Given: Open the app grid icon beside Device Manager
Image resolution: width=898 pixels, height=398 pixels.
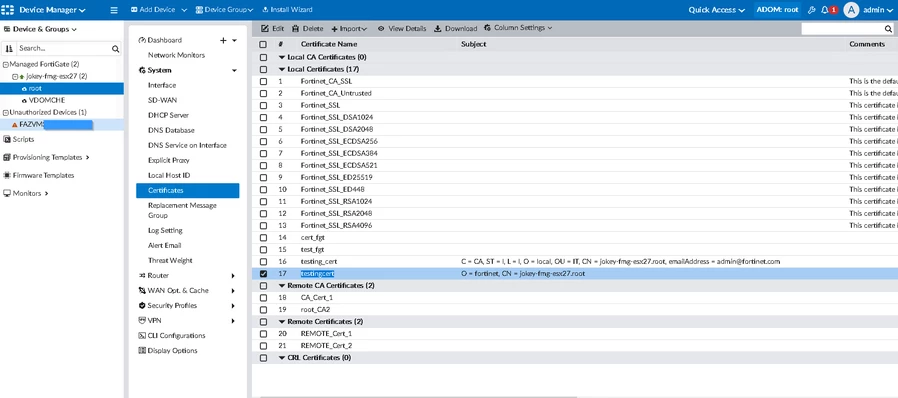Looking at the screenshot, I should (x=7, y=10).
